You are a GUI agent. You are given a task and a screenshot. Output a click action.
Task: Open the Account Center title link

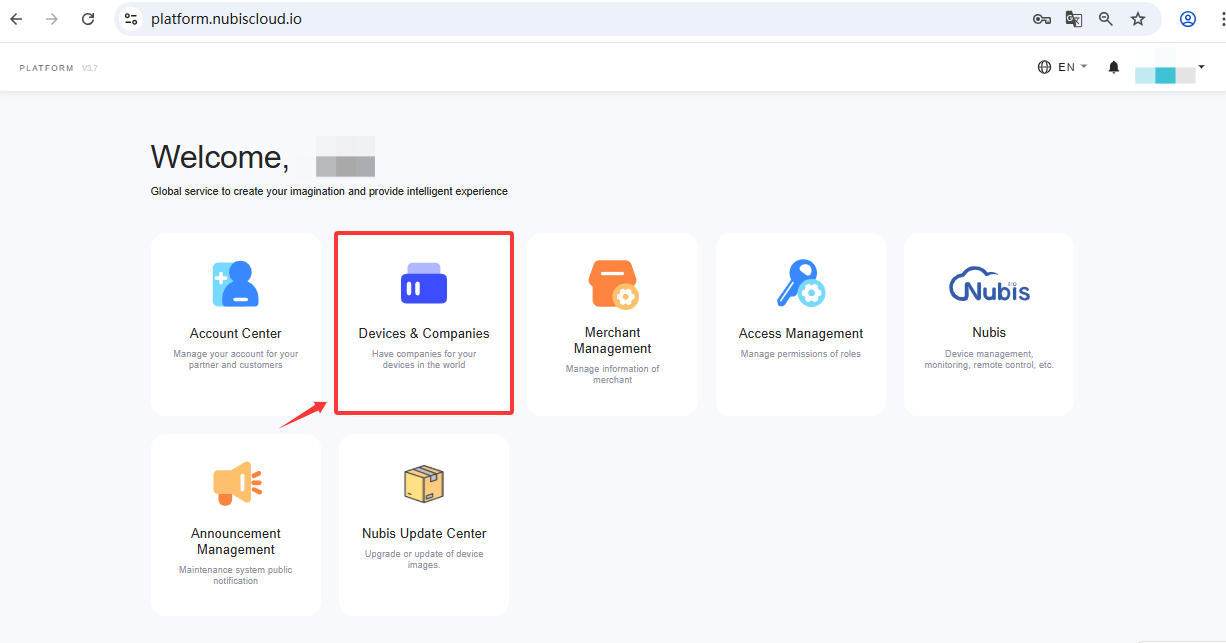point(236,333)
